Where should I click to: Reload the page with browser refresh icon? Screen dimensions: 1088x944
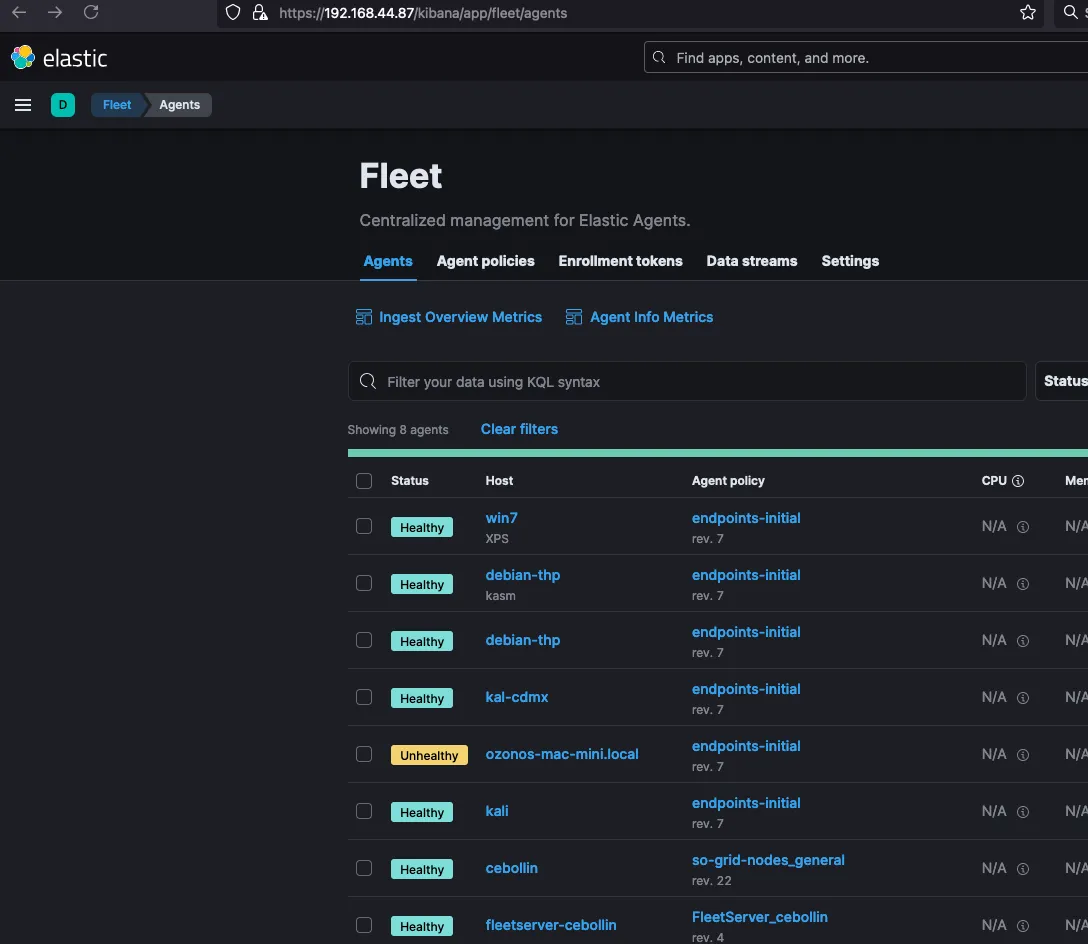coord(91,13)
